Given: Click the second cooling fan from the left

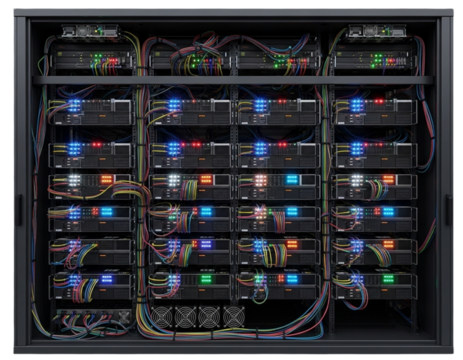Looking at the screenshot, I should coord(185,317).
